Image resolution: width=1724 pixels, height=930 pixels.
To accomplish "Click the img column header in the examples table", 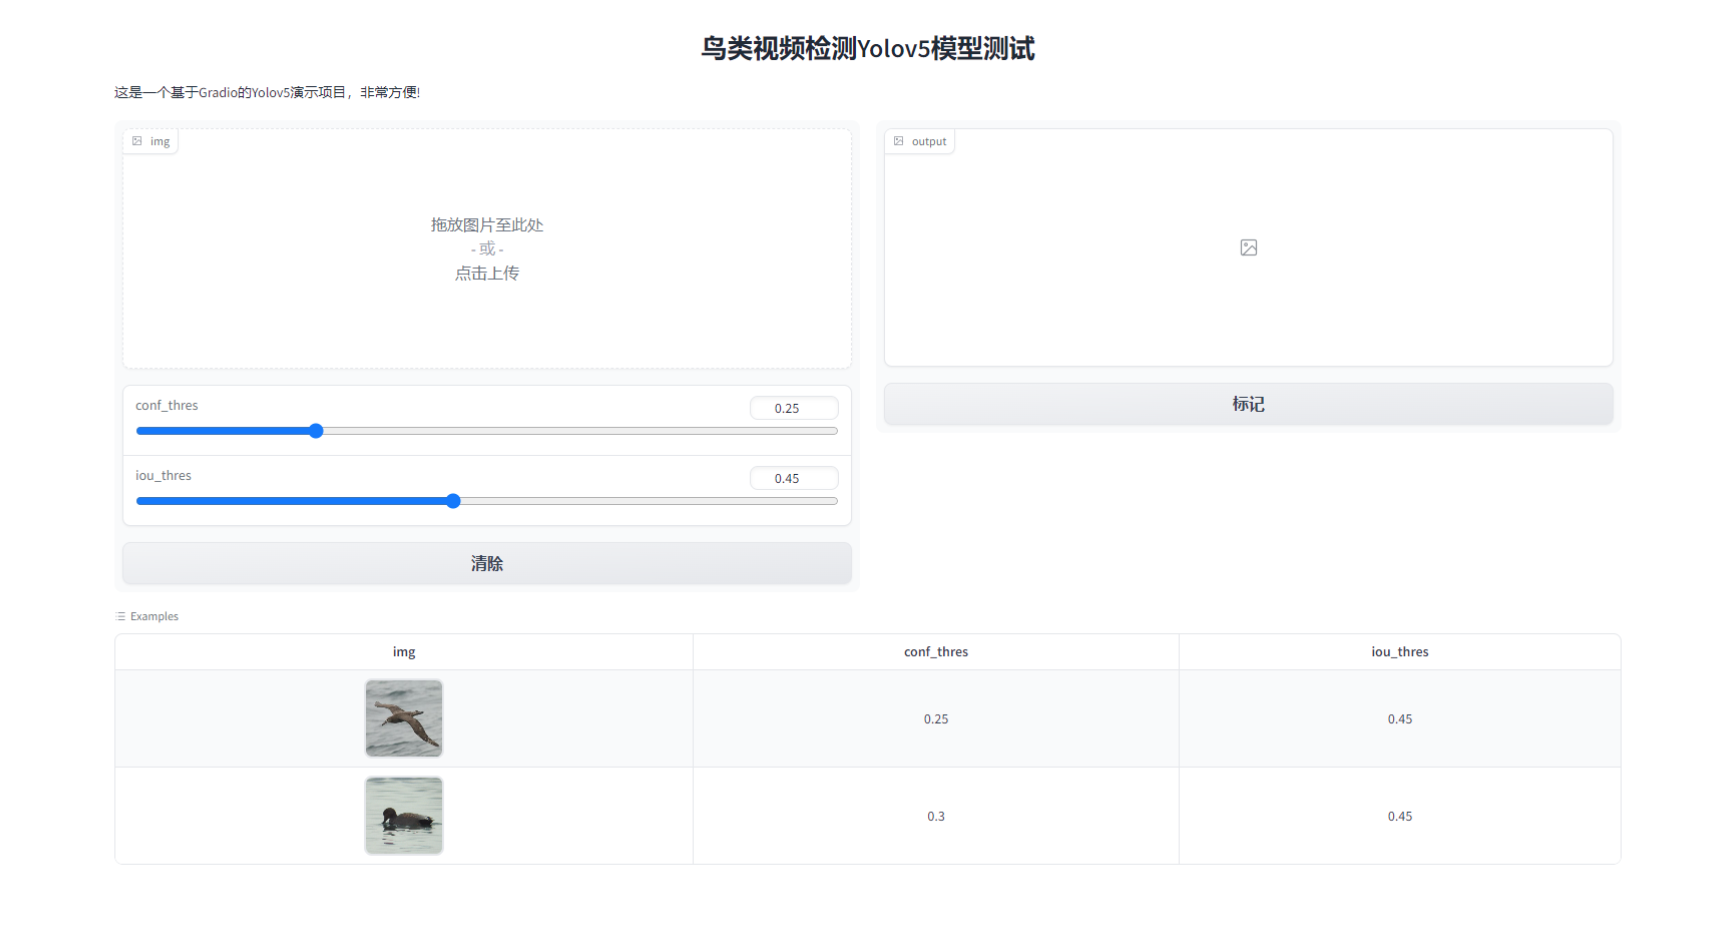I will [x=403, y=651].
